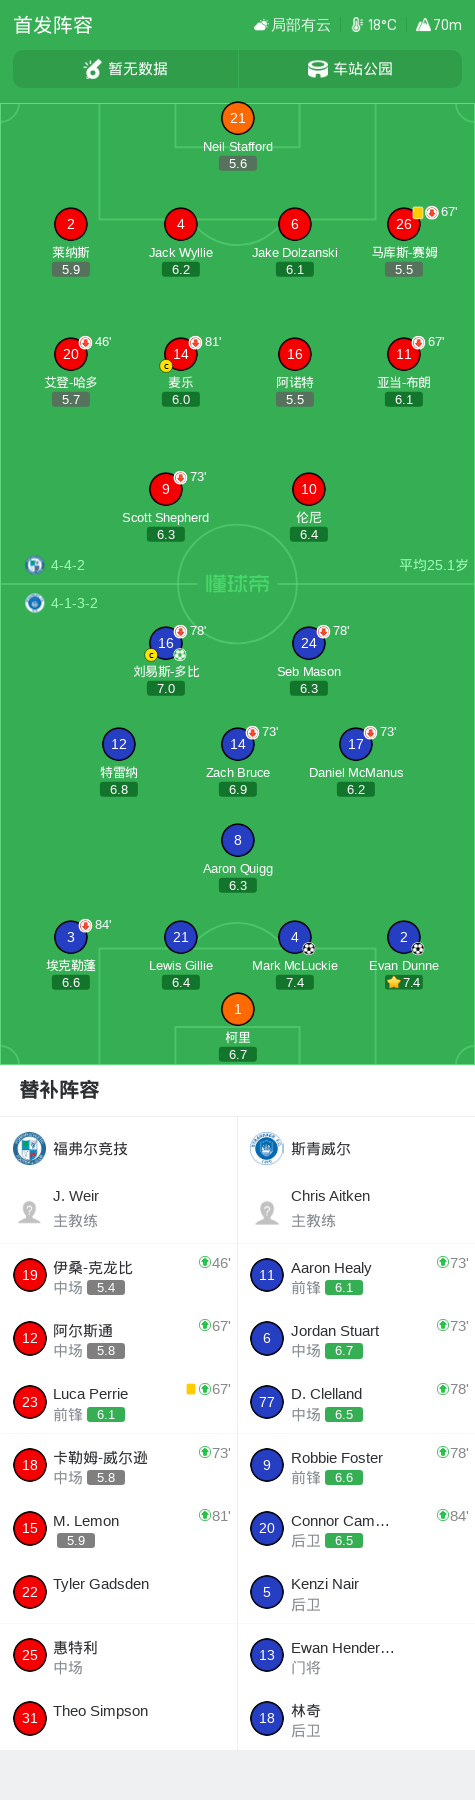
Task: Open Evan Dunne's number 2 player icon
Action: coord(403,937)
